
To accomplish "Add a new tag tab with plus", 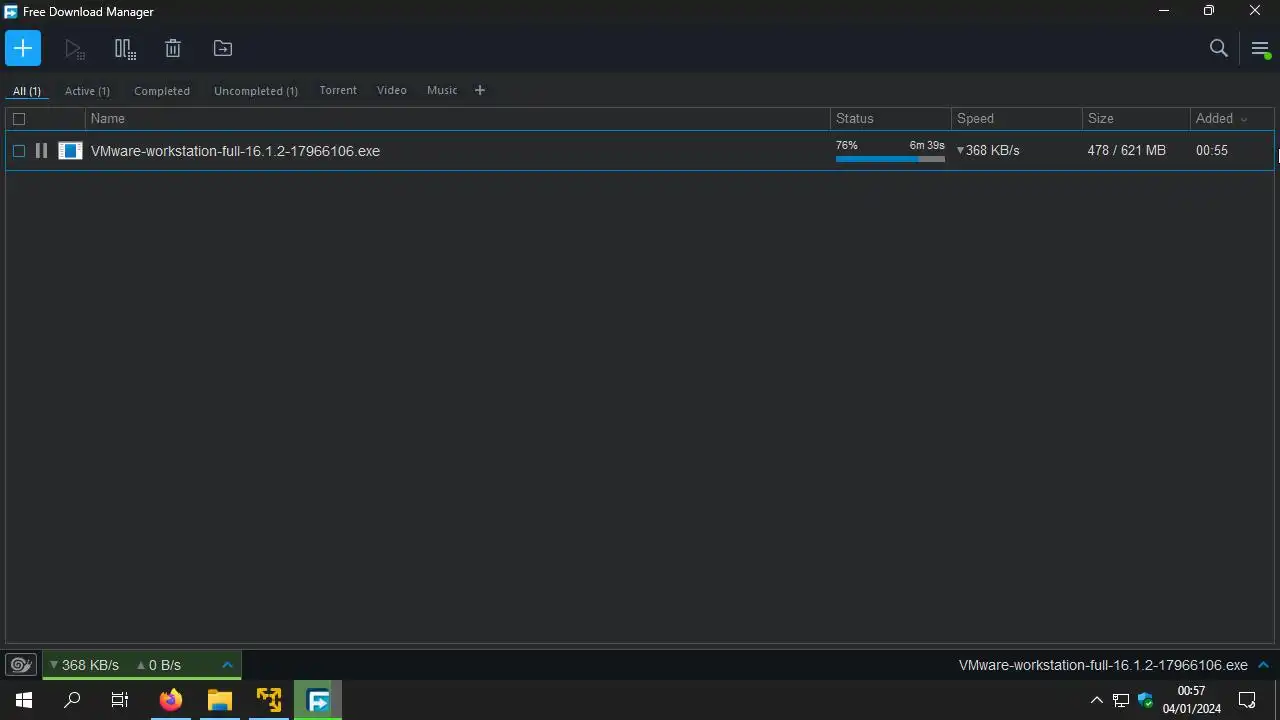I will tap(479, 90).
